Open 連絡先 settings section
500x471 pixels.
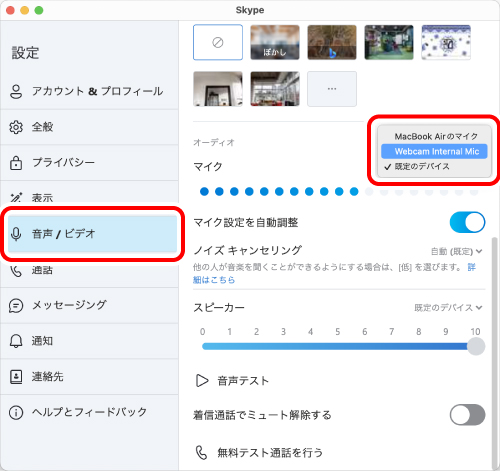tap(89, 377)
